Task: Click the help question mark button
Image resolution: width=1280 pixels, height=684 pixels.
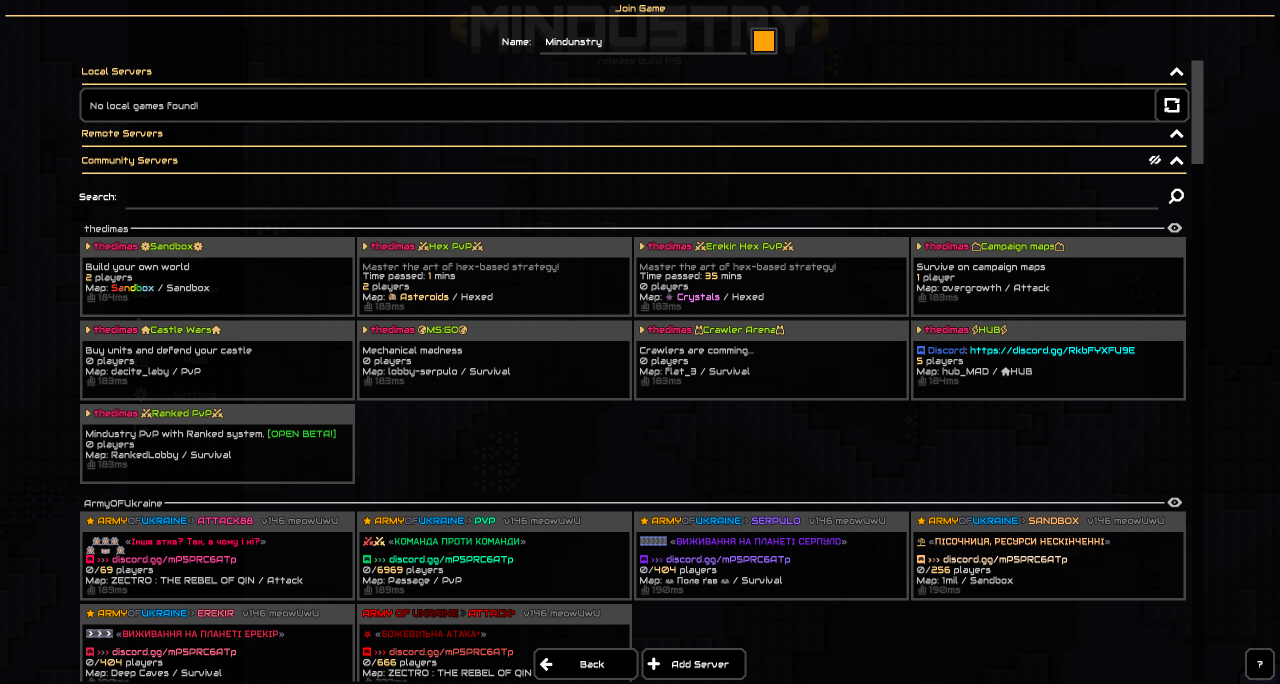Action: [x=1259, y=663]
